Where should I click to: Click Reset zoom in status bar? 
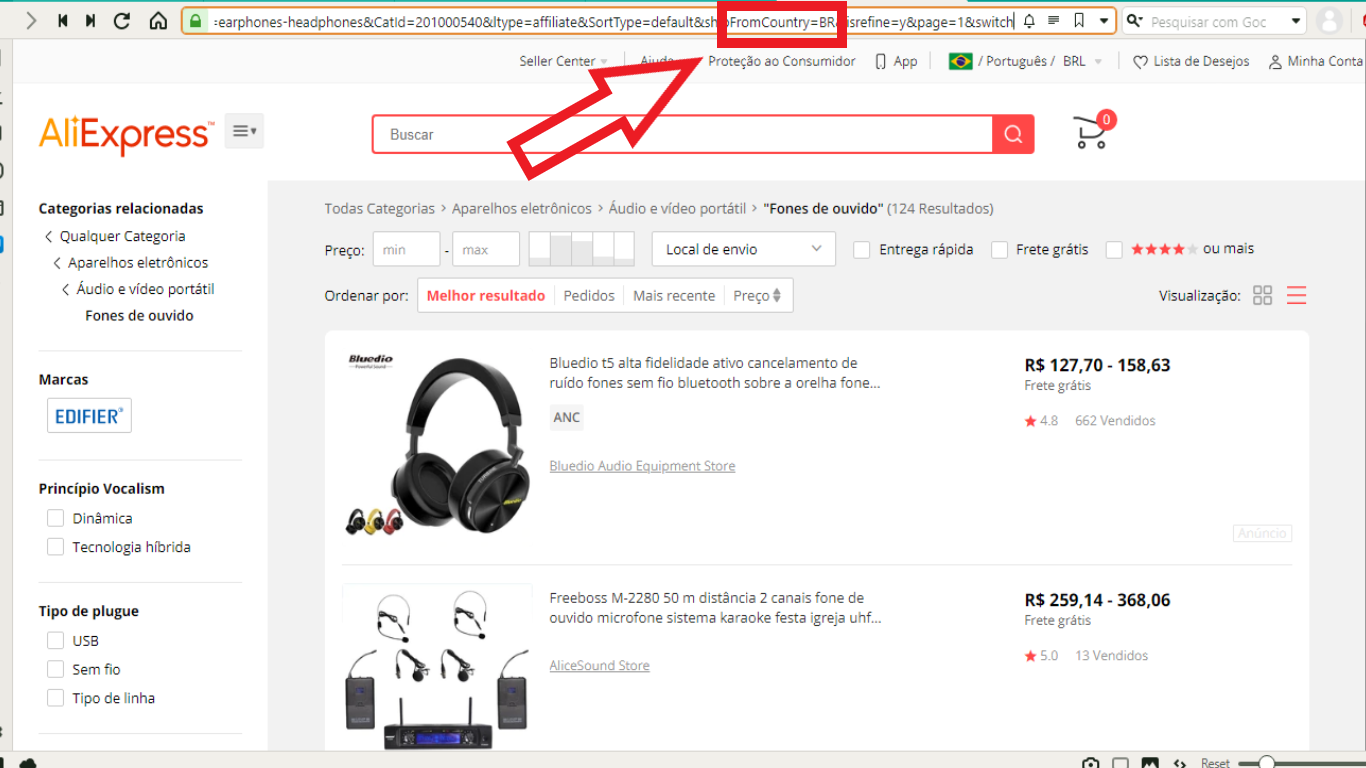(x=1215, y=763)
